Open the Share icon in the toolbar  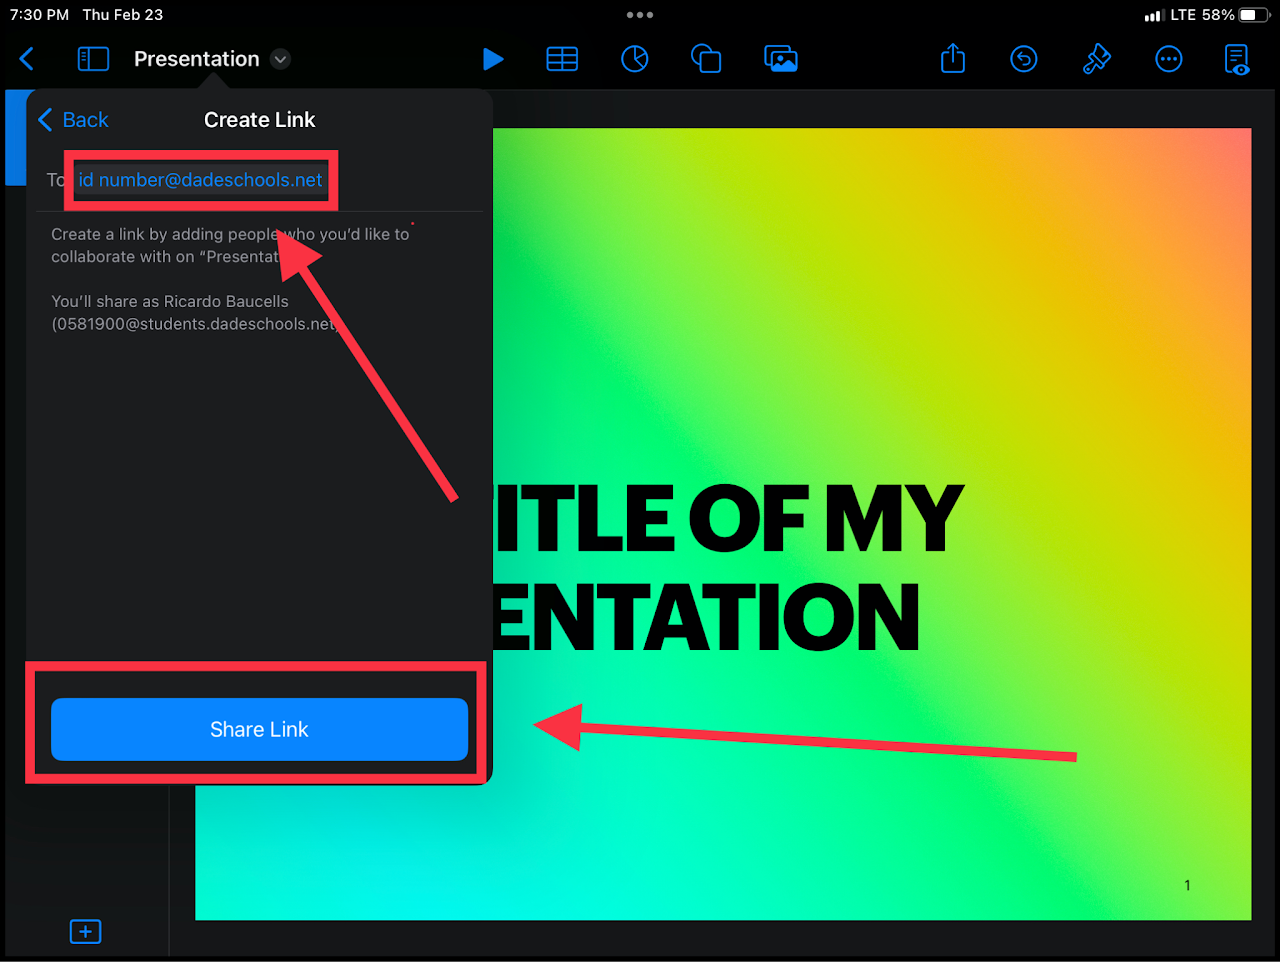click(x=953, y=58)
